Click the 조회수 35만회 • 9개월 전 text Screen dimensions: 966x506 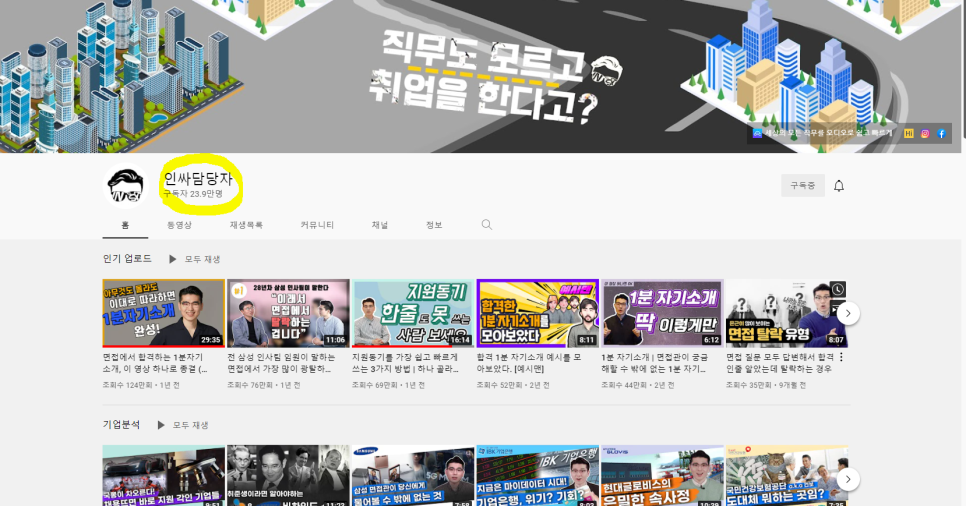(766, 385)
